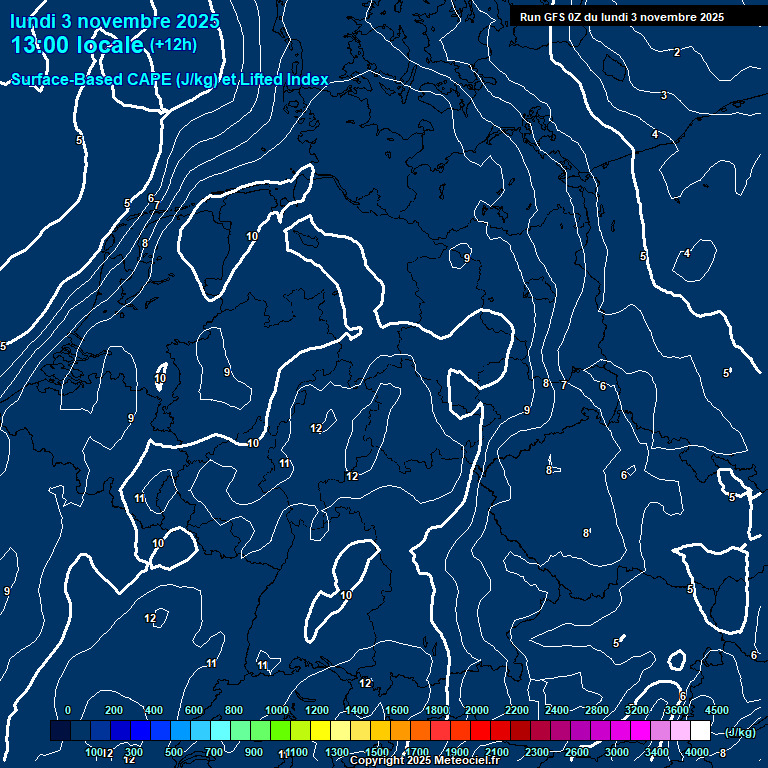Click the '1500' legend label
768x768 pixels.
coord(377,752)
